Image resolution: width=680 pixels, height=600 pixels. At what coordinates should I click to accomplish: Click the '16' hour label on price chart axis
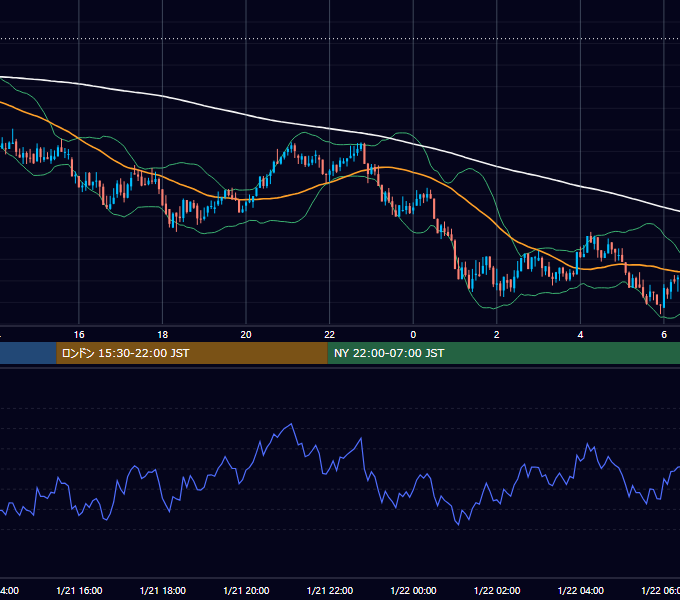point(79,335)
